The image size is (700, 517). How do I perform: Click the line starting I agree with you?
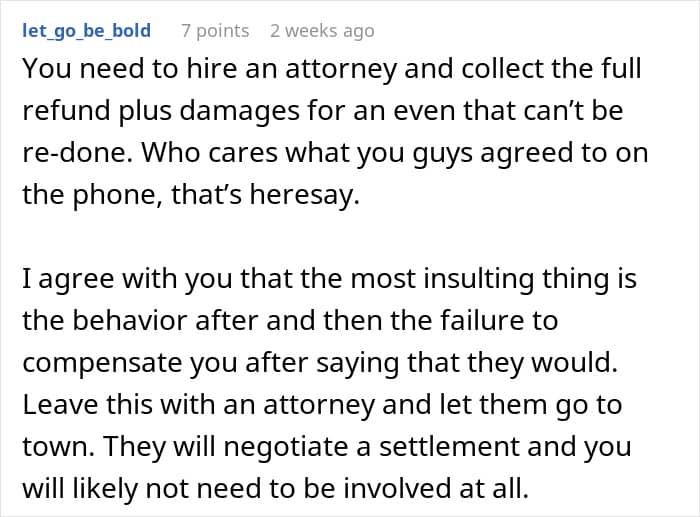(329, 279)
